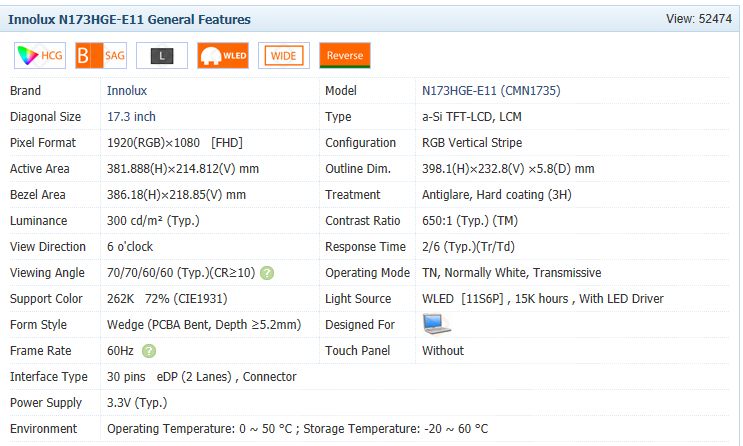Click the Environment row label
Screen dimensions: 743x446
tap(44, 429)
